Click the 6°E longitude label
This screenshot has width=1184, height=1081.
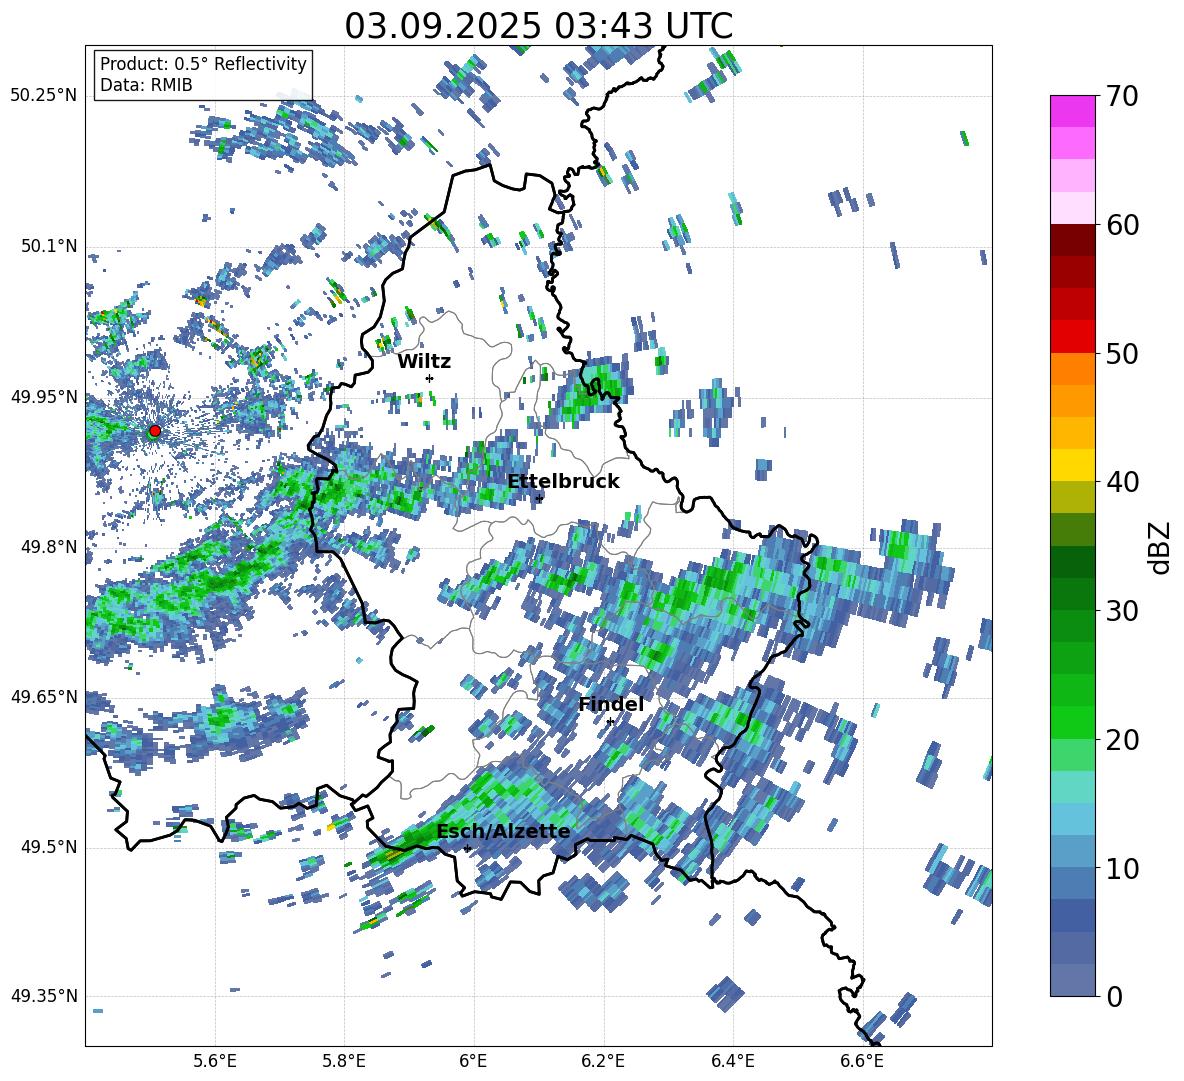[x=473, y=1061]
